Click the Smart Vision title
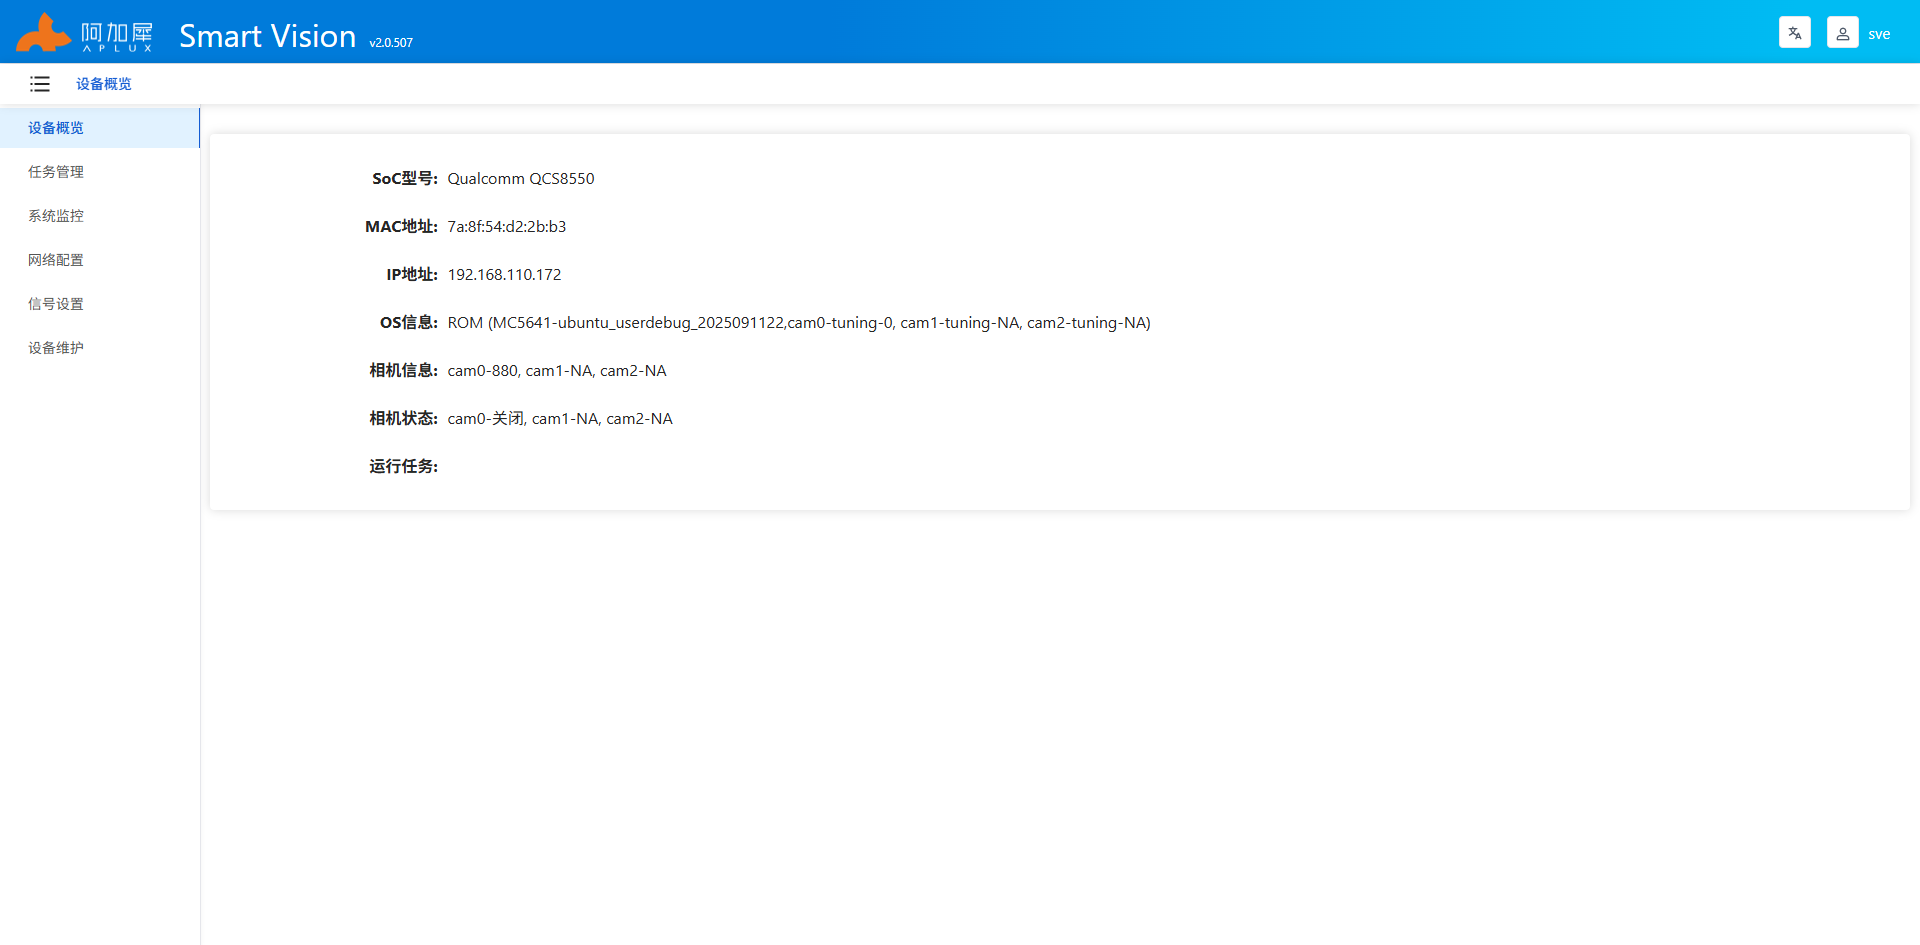 pyautogui.click(x=267, y=36)
